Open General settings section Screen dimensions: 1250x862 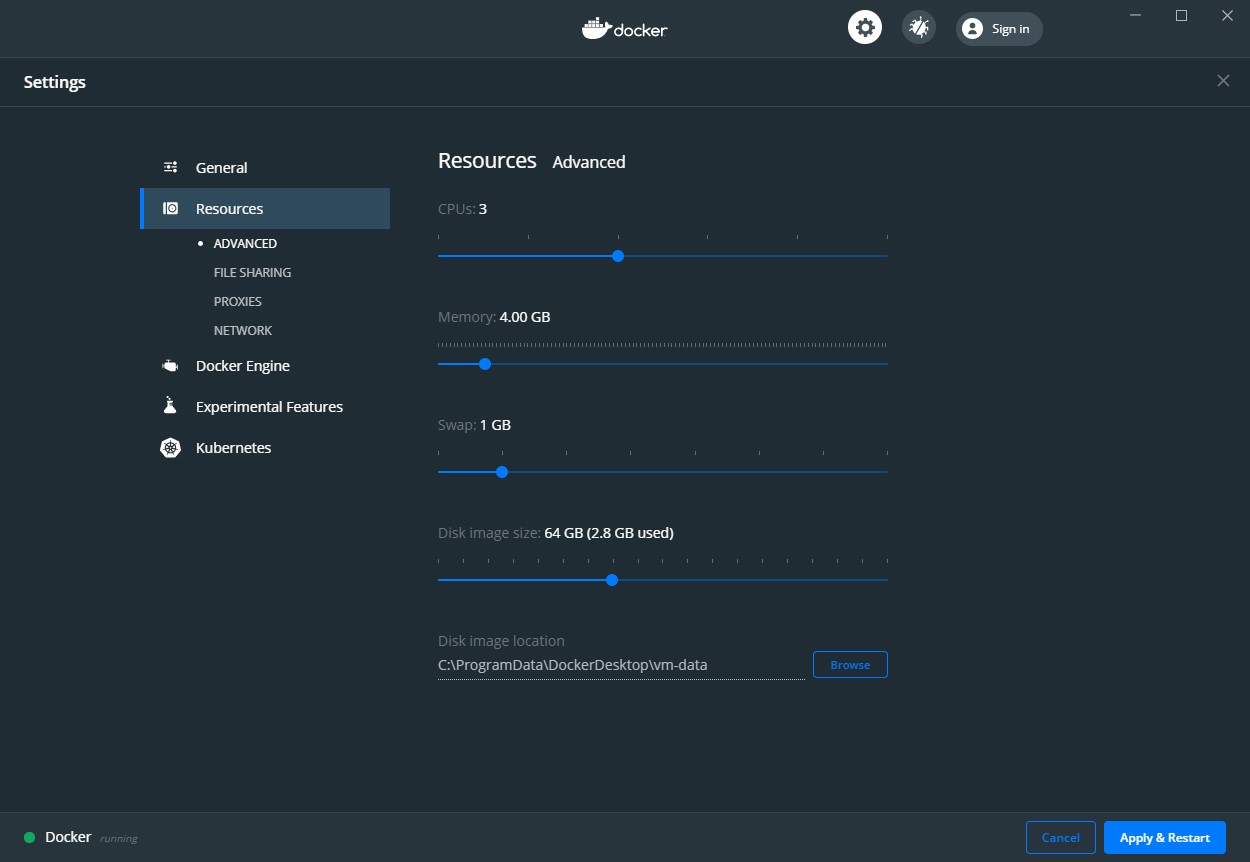pyautogui.click(x=221, y=168)
